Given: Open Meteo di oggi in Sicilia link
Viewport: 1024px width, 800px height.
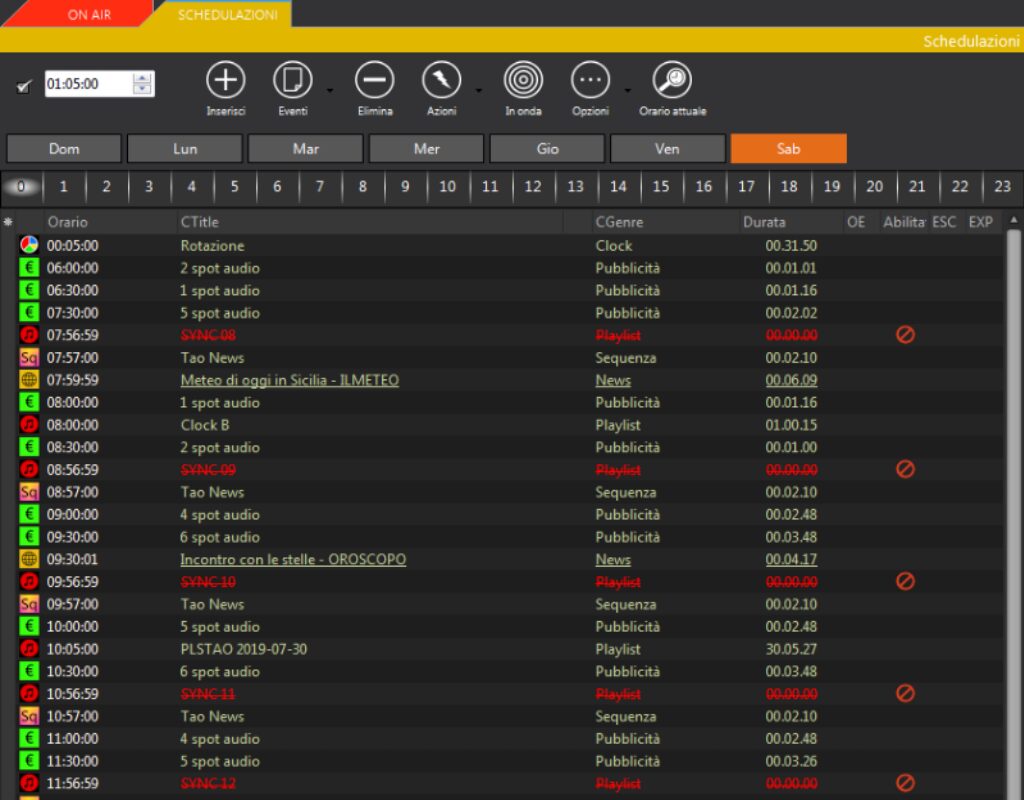Looking at the screenshot, I should pos(289,380).
